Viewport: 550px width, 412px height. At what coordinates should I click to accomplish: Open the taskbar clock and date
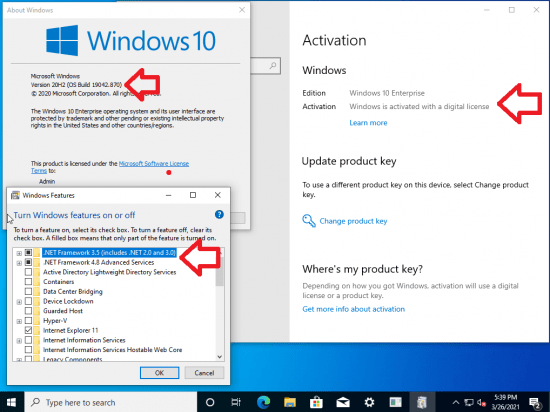tap(505, 402)
